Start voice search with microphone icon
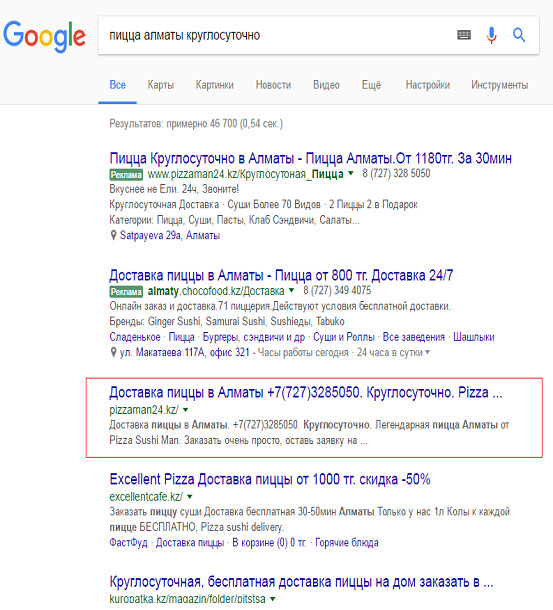This screenshot has width=553, height=610. (x=492, y=35)
